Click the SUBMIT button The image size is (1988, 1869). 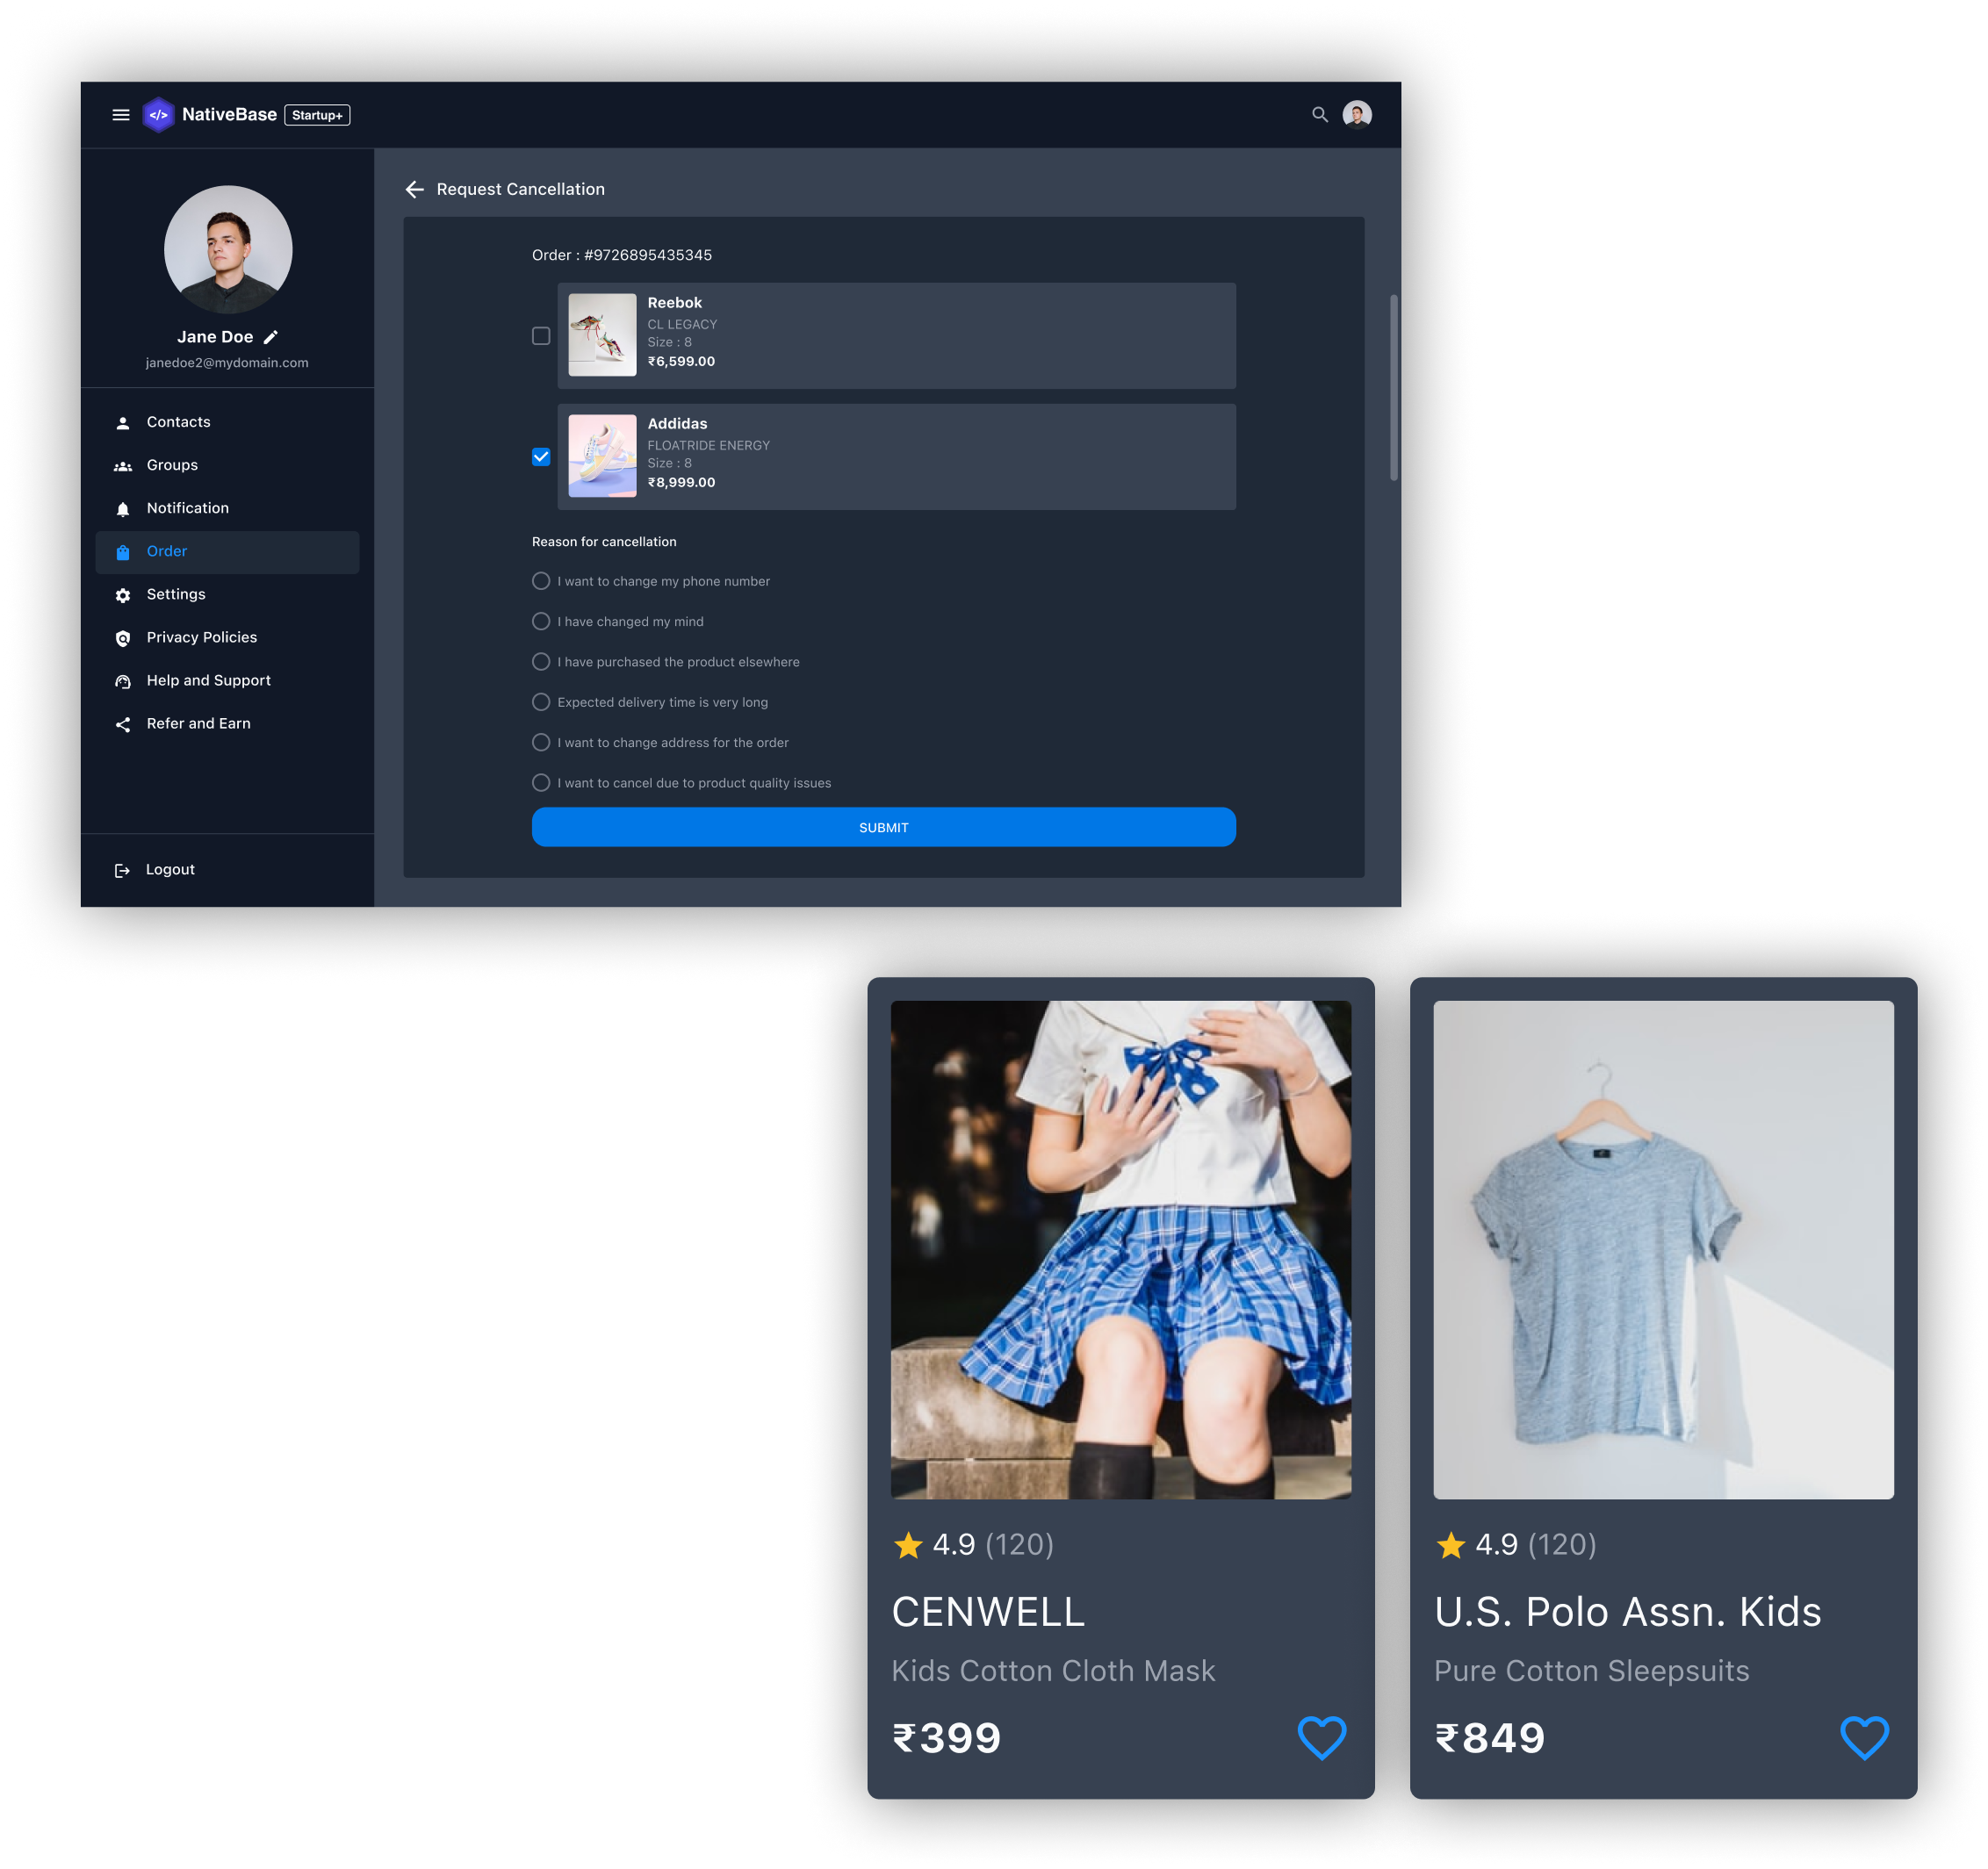pyautogui.click(x=882, y=825)
